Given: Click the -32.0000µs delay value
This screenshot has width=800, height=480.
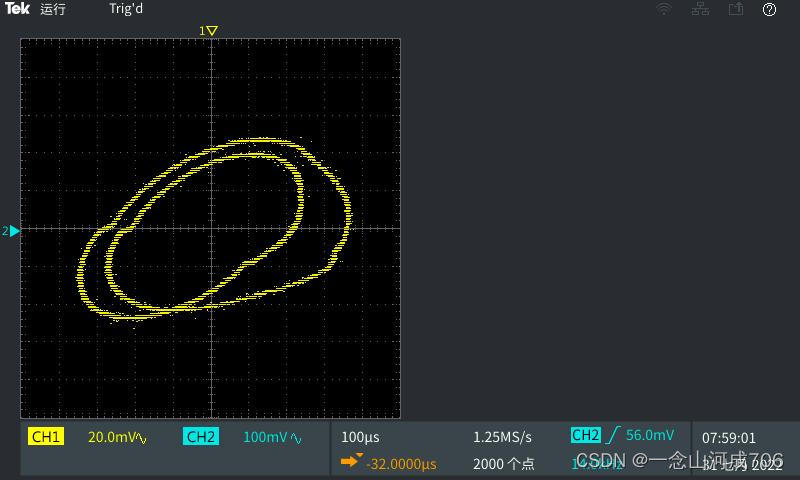Looking at the screenshot, I should coord(402,464).
